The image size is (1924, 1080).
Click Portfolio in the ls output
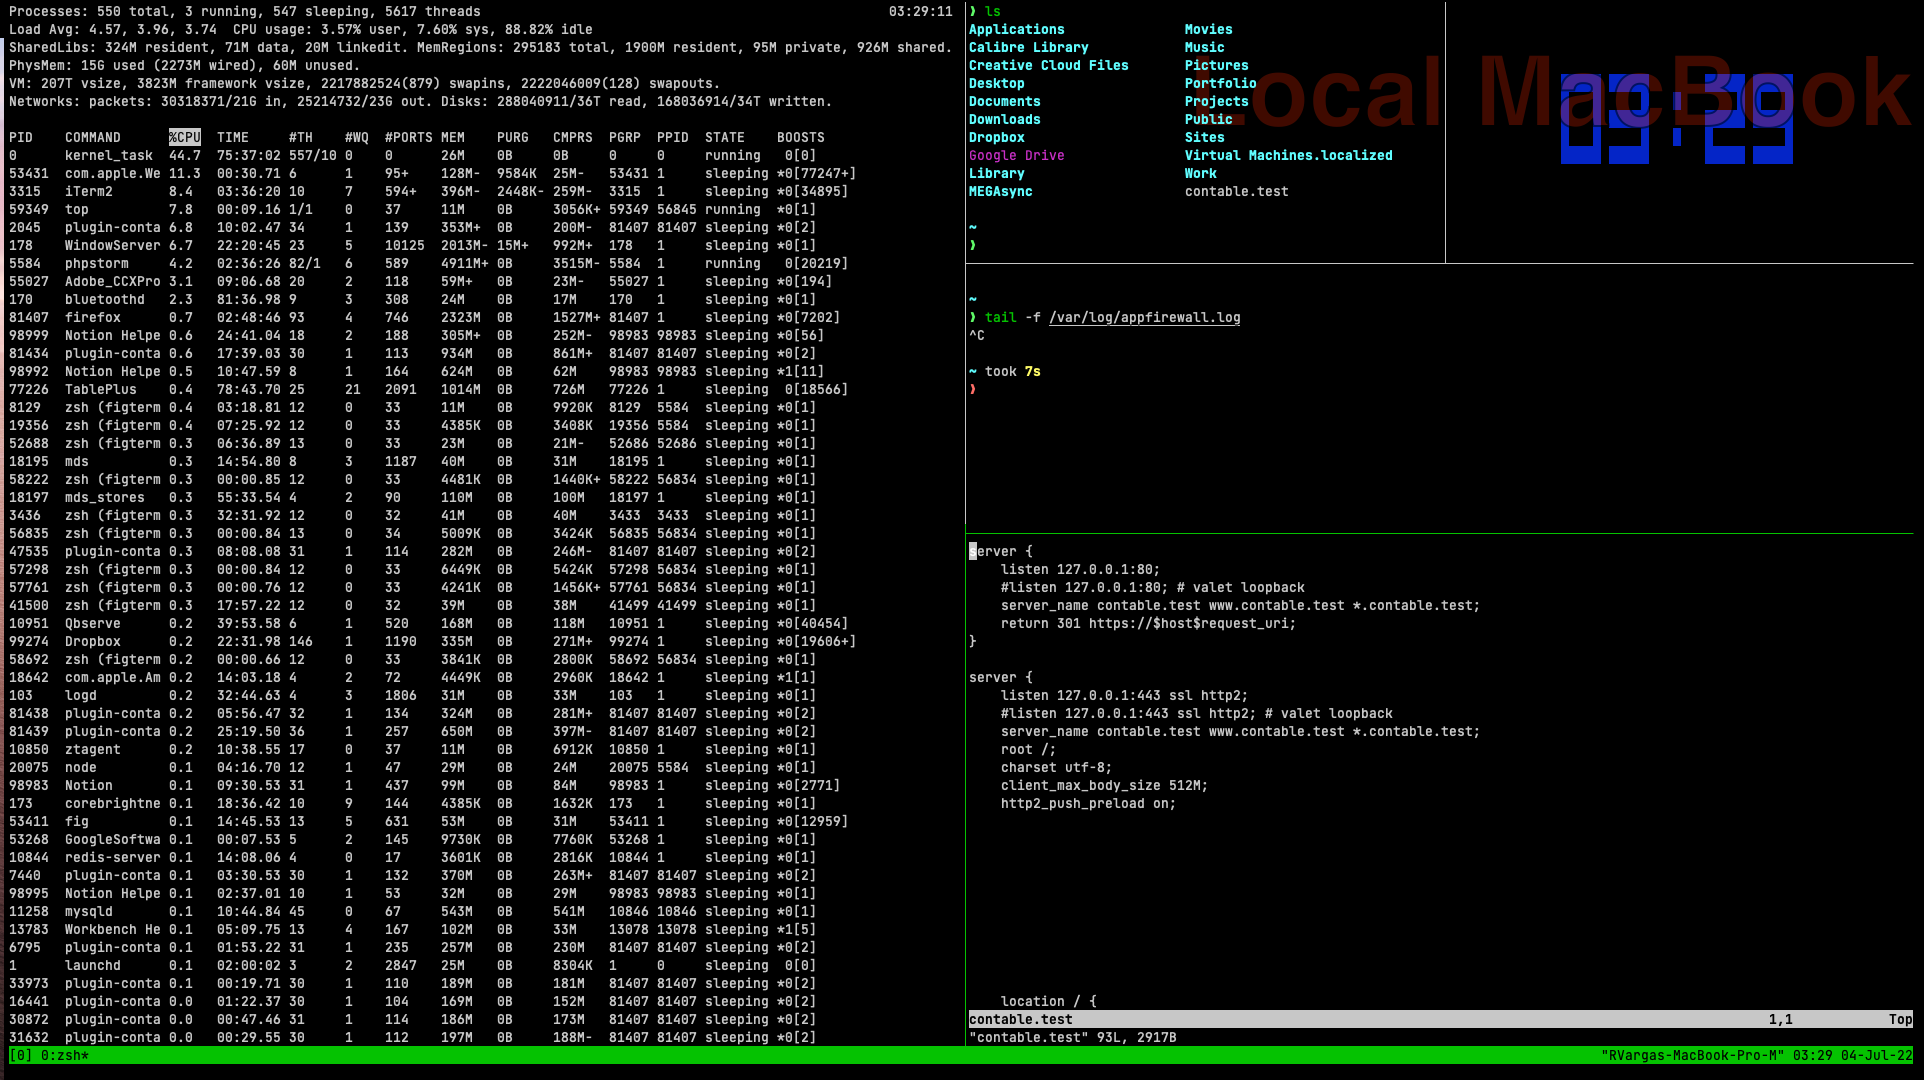1221,83
